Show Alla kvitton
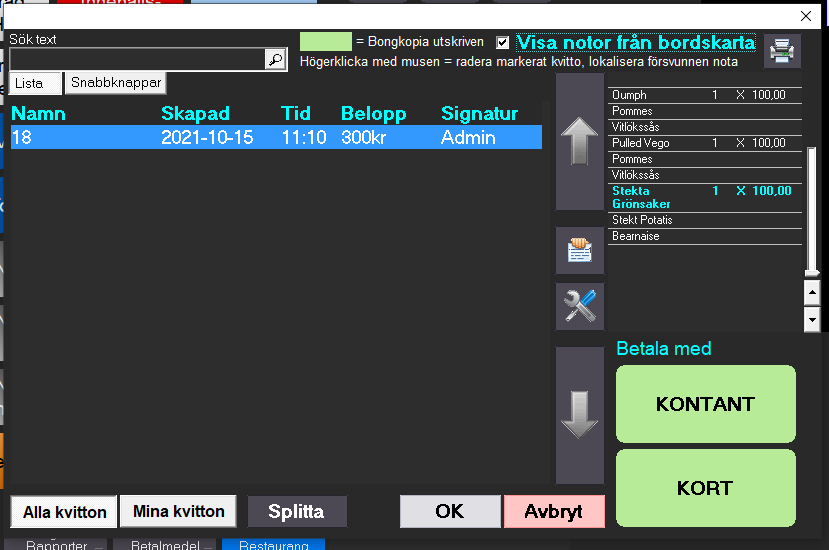 click(65, 511)
